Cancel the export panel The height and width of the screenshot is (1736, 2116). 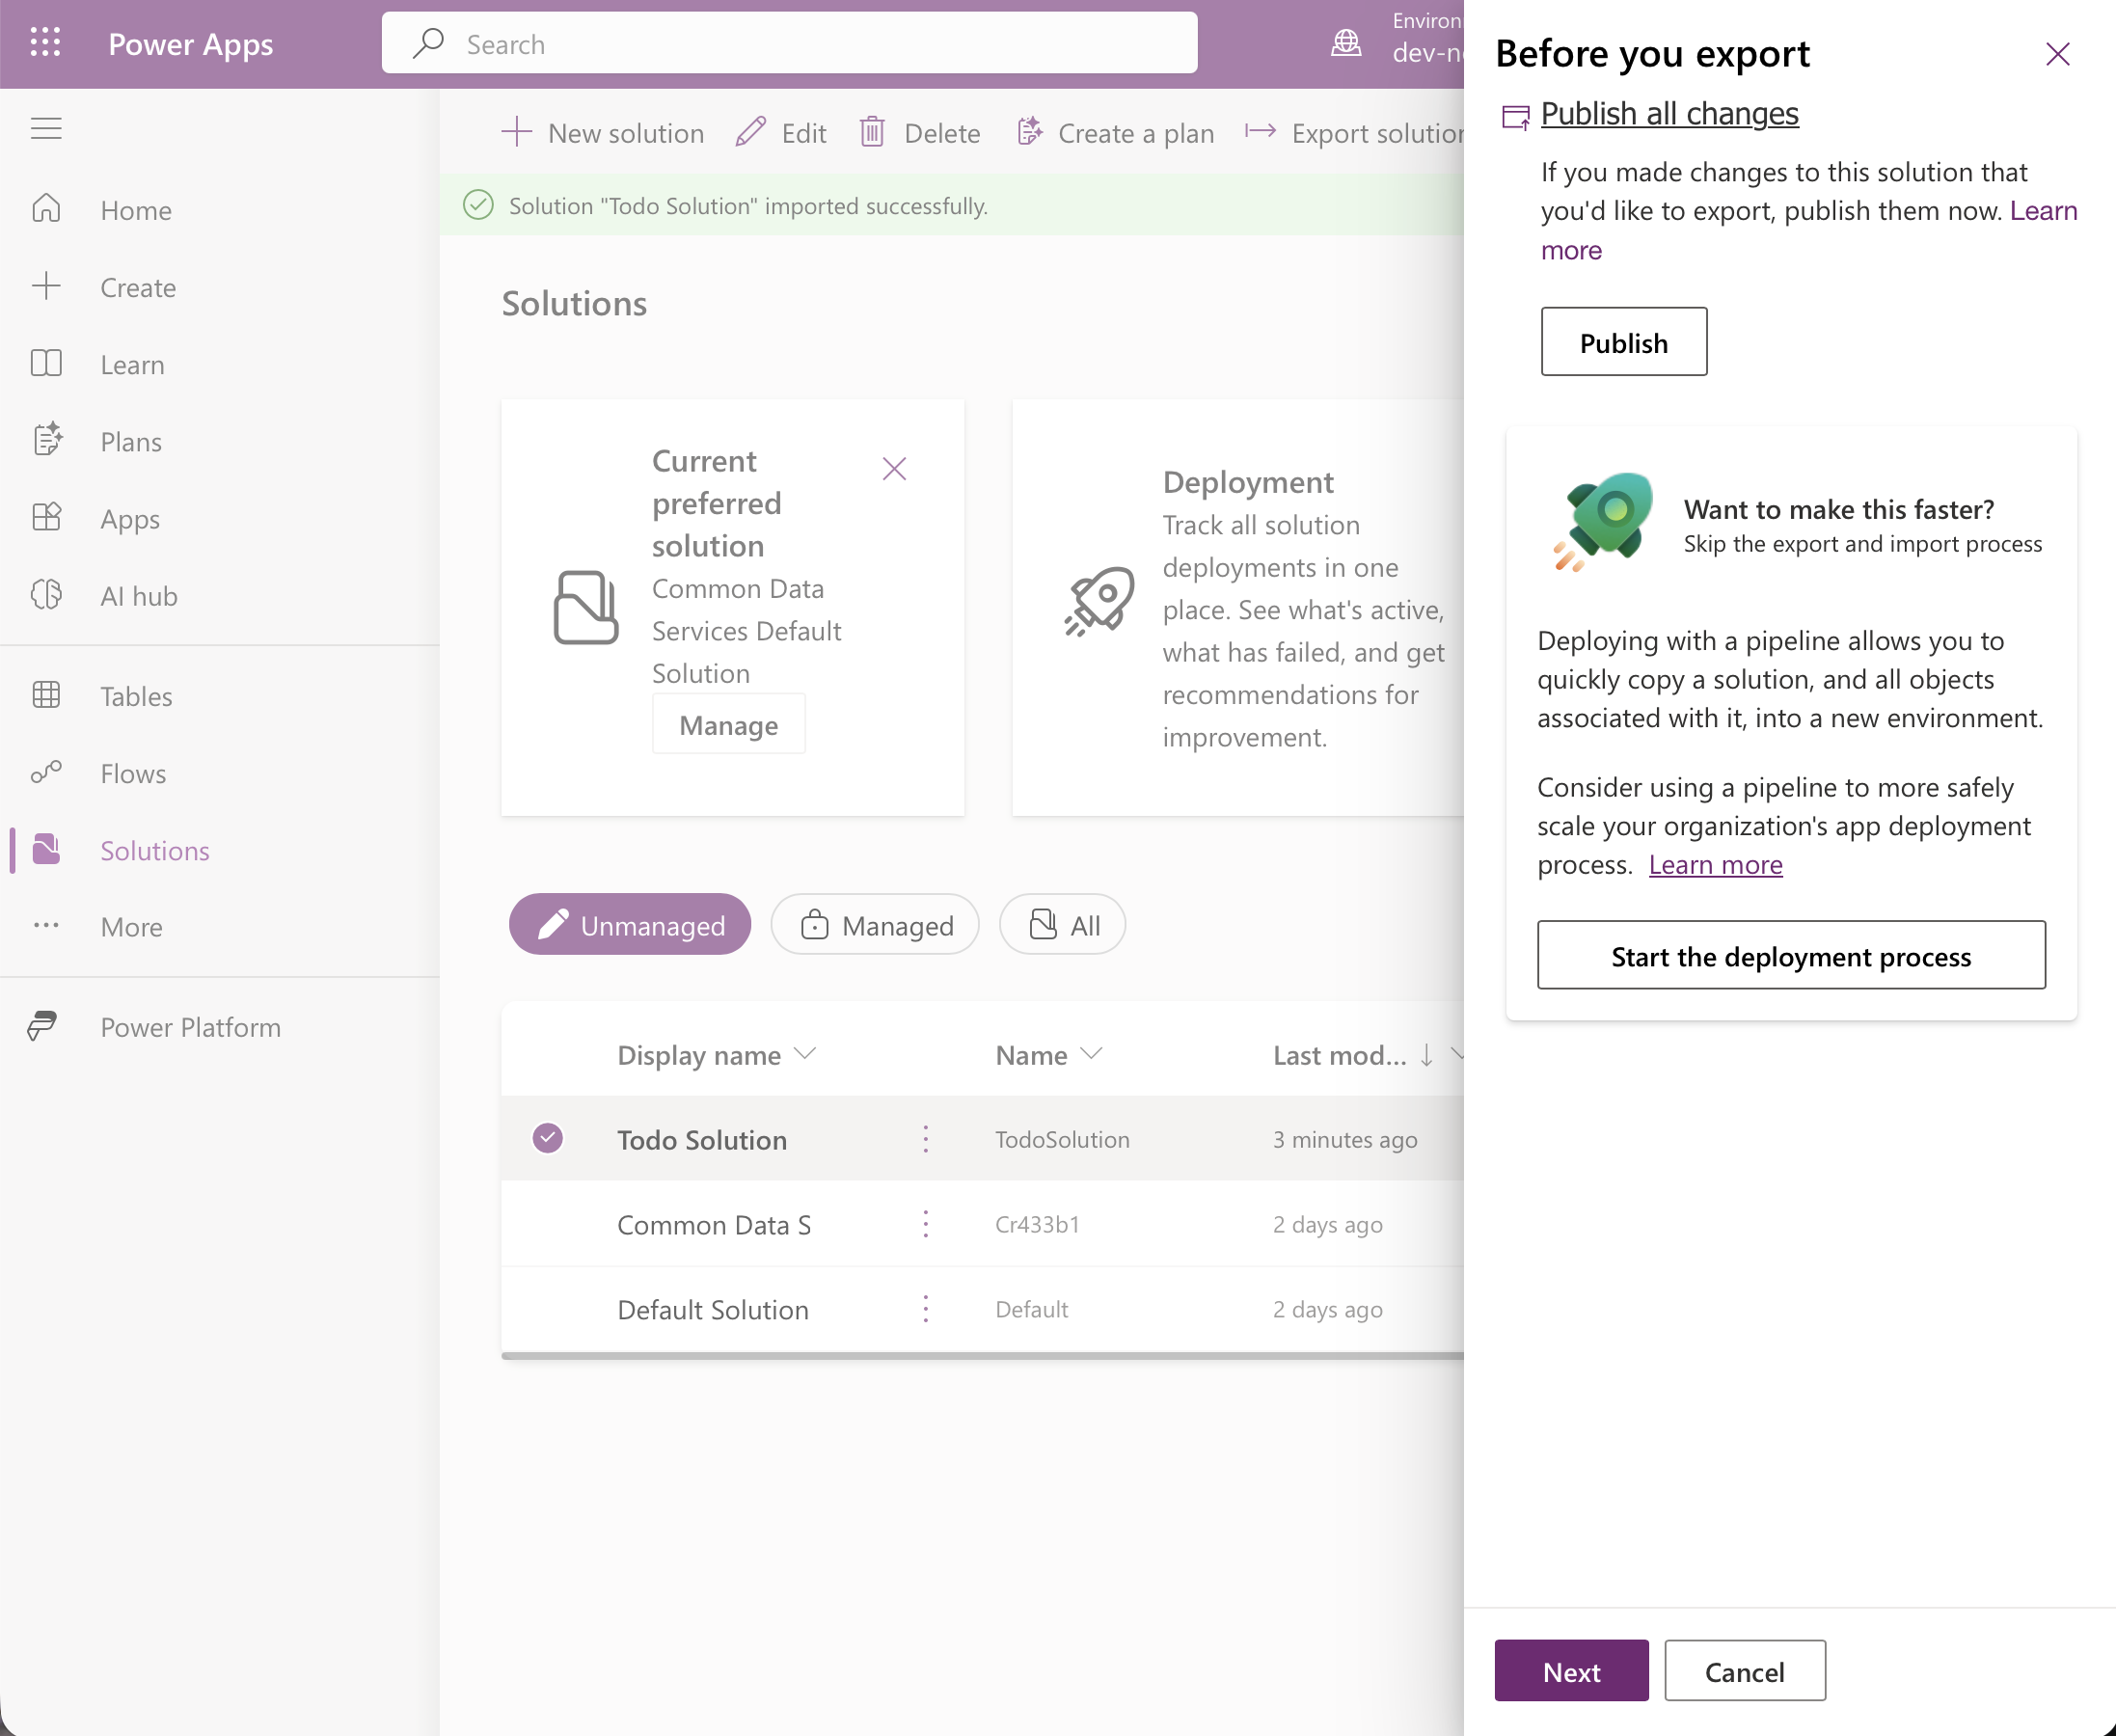click(x=1744, y=1670)
